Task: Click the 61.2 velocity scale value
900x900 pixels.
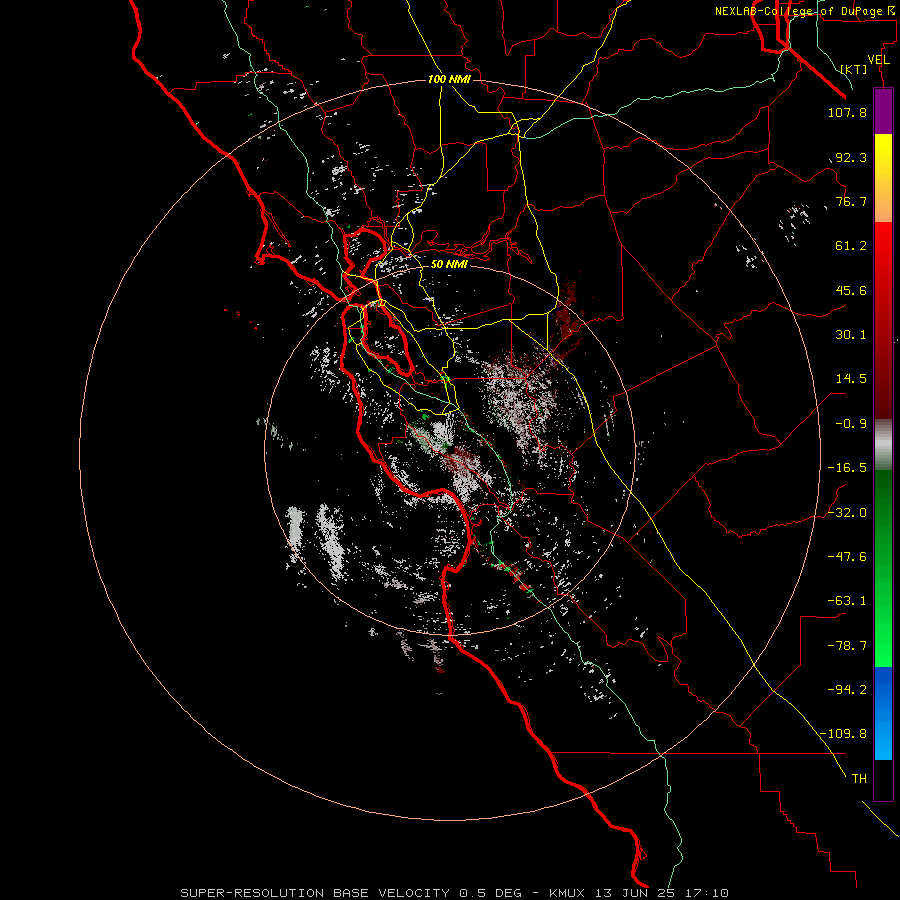Action: coord(851,246)
